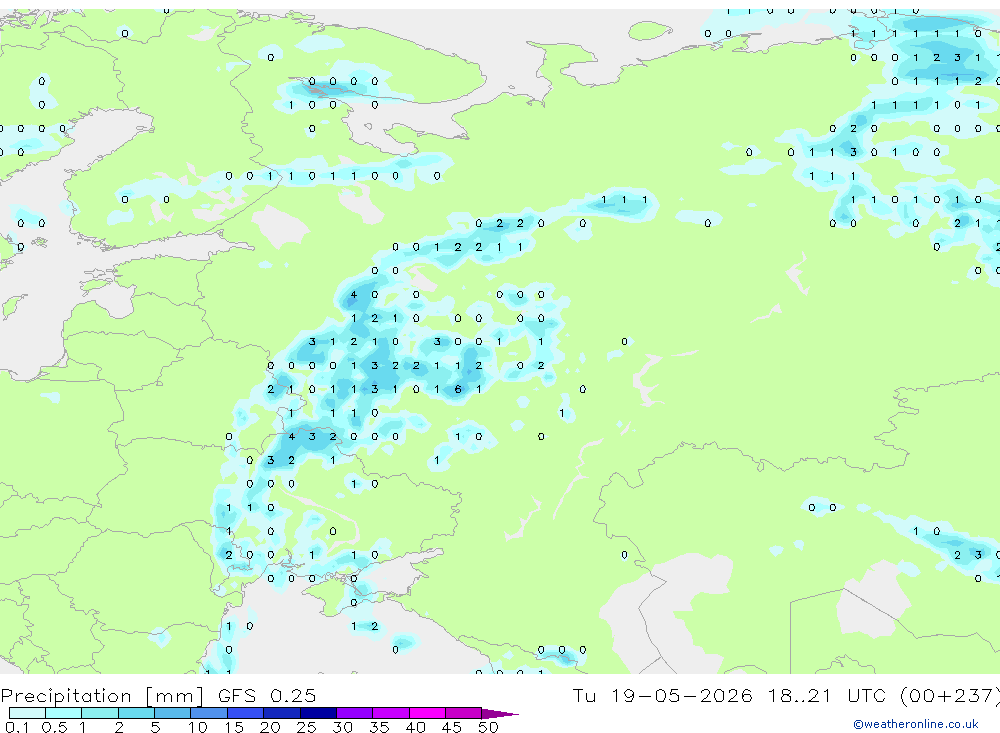Pick the legend swatch between 10 and 15
Screen dimensions: 1000x733
[x=209, y=713]
